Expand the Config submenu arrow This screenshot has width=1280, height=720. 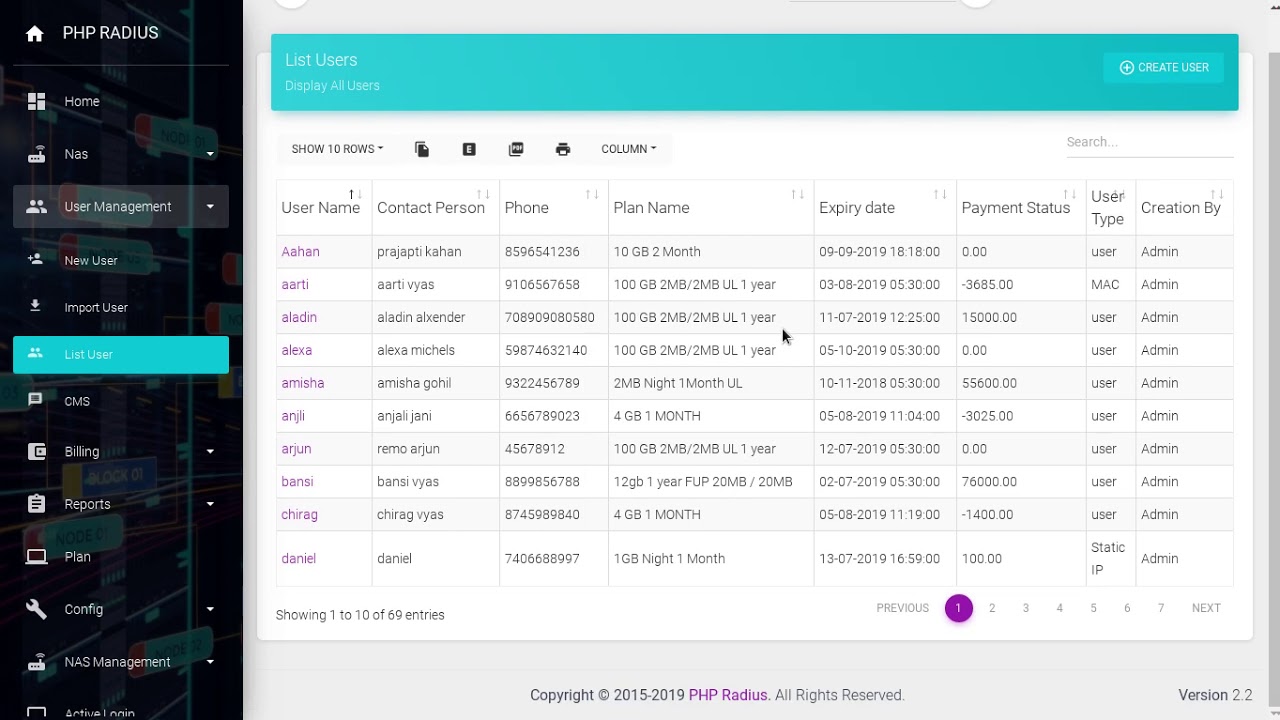coord(210,609)
